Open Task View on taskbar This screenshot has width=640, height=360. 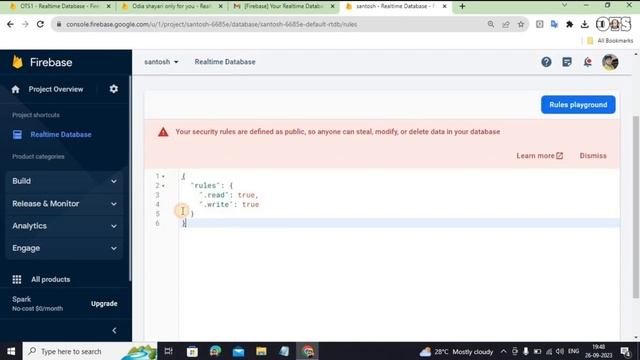168,351
